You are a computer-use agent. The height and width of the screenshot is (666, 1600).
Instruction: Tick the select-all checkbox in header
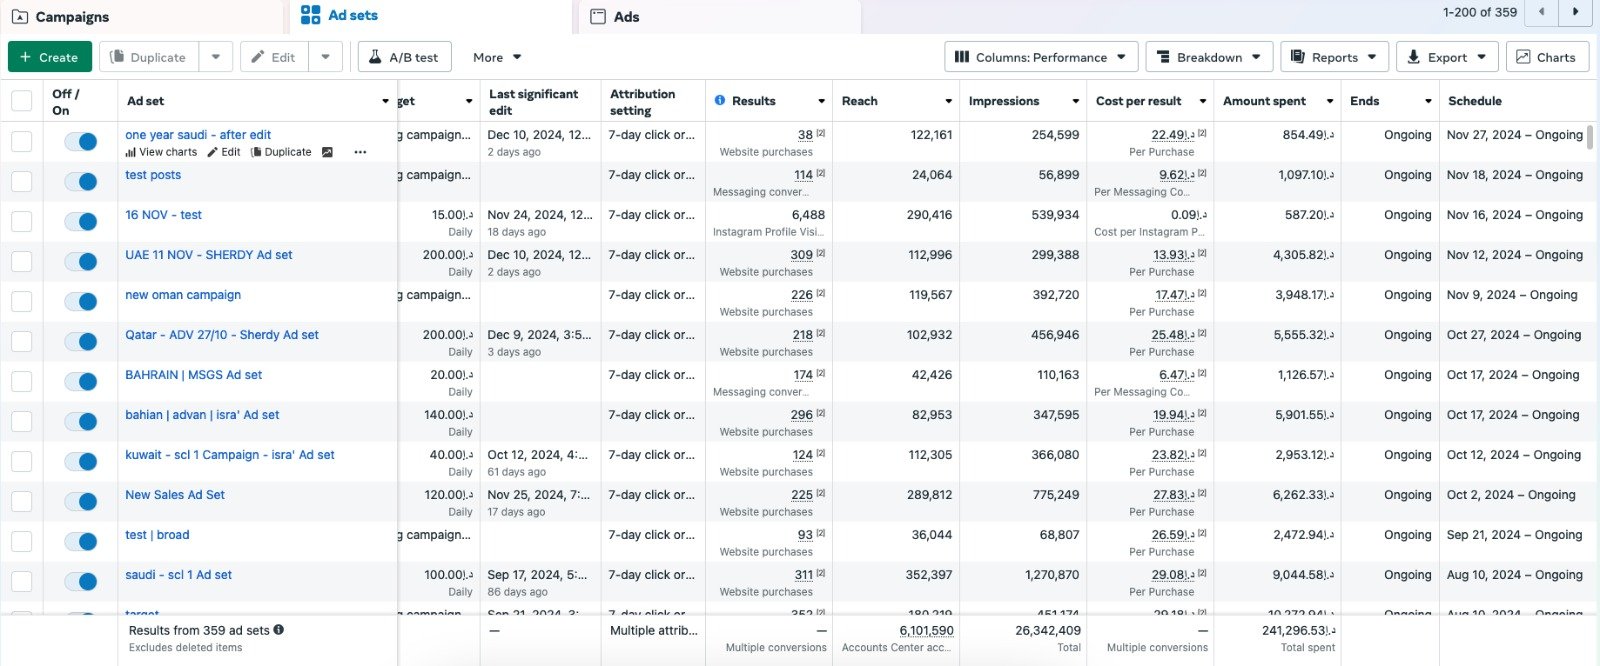tap(21, 101)
